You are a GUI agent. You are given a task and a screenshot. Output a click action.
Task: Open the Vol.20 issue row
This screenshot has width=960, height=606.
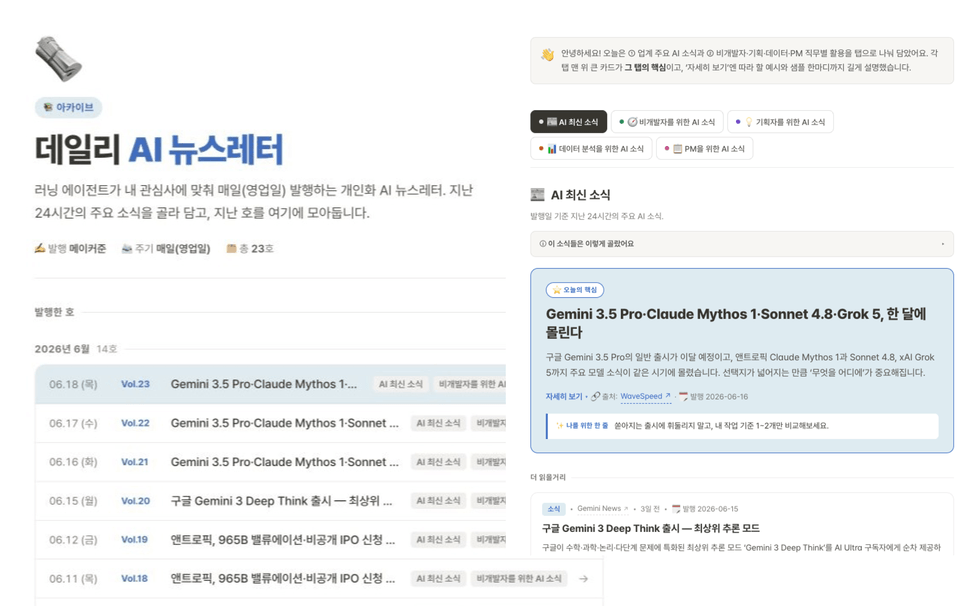[x=271, y=501]
